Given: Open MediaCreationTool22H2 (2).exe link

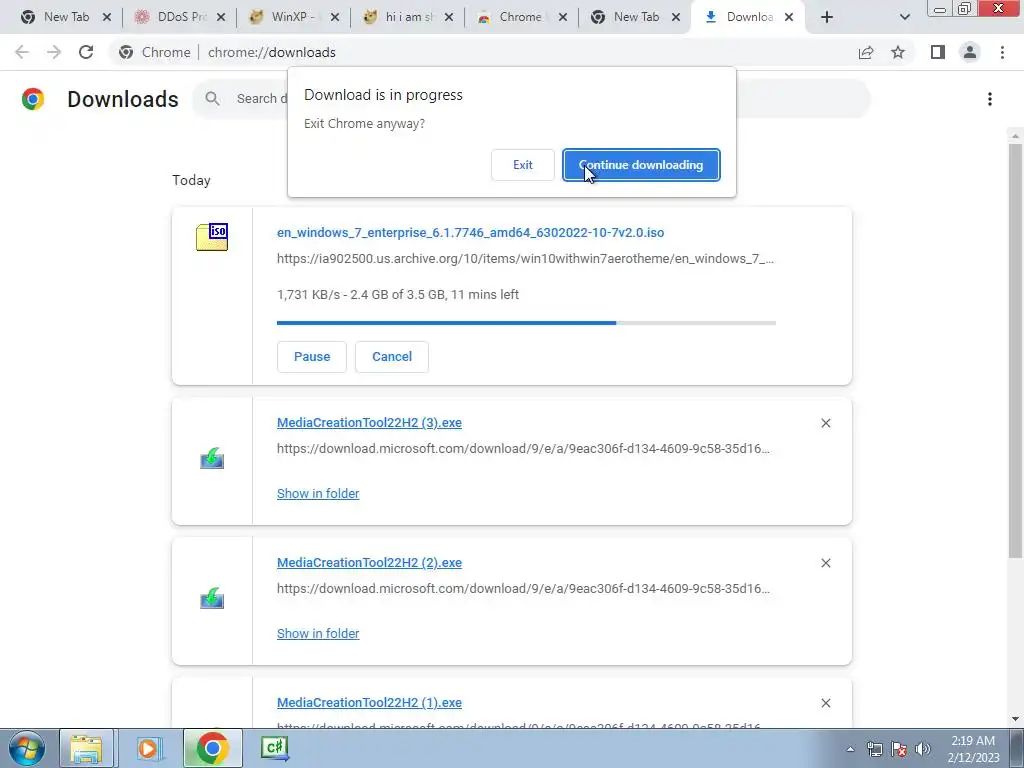Looking at the screenshot, I should [x=369, y=562].
